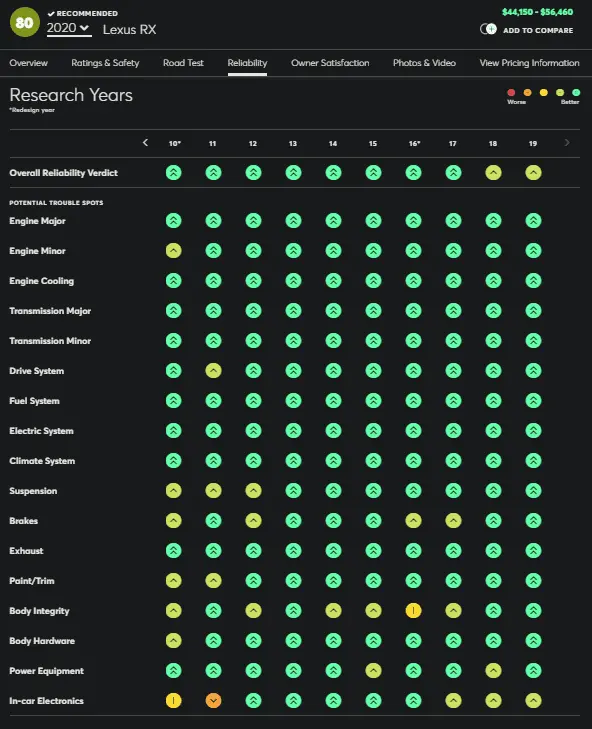Switch to Ratings & Safety tab
This screenshot has width=592, height=729.
pyautogui.click(x=105, y=63)
